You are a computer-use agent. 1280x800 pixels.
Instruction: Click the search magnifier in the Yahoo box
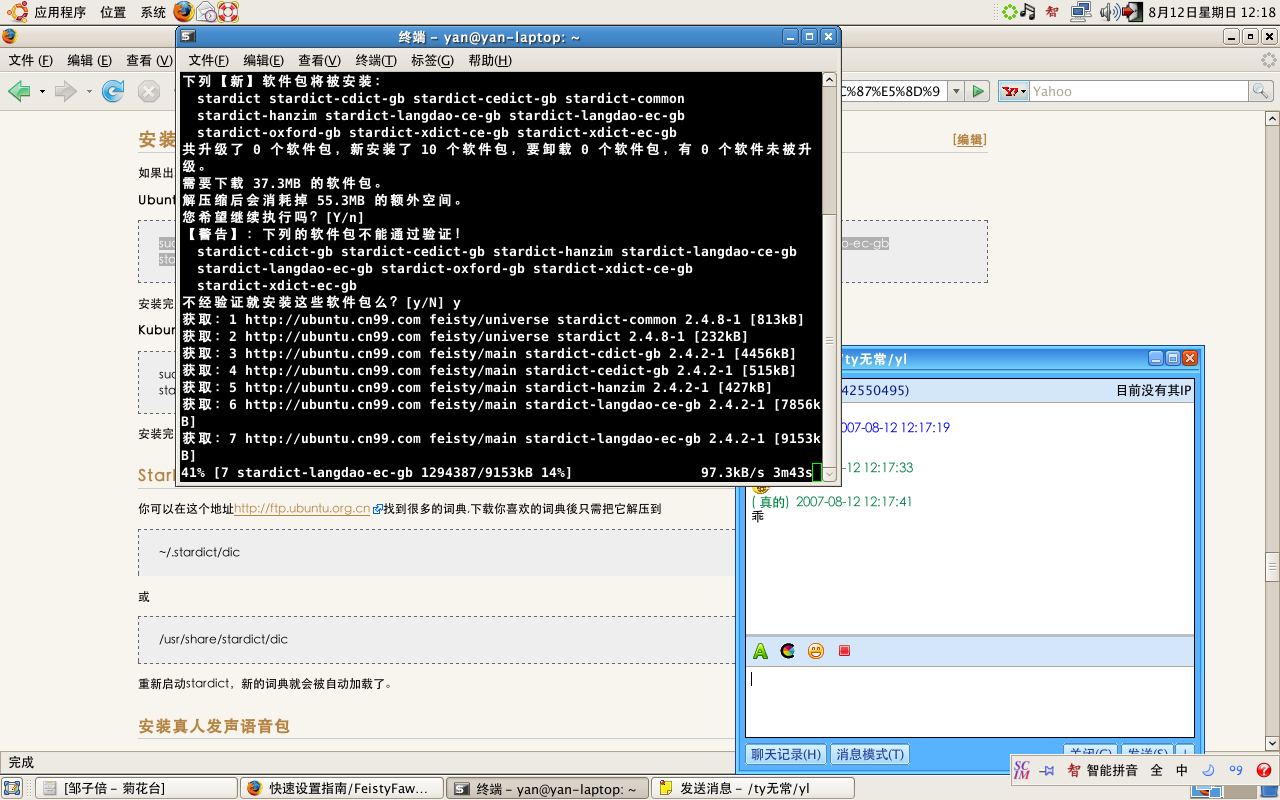[1261, 91]
